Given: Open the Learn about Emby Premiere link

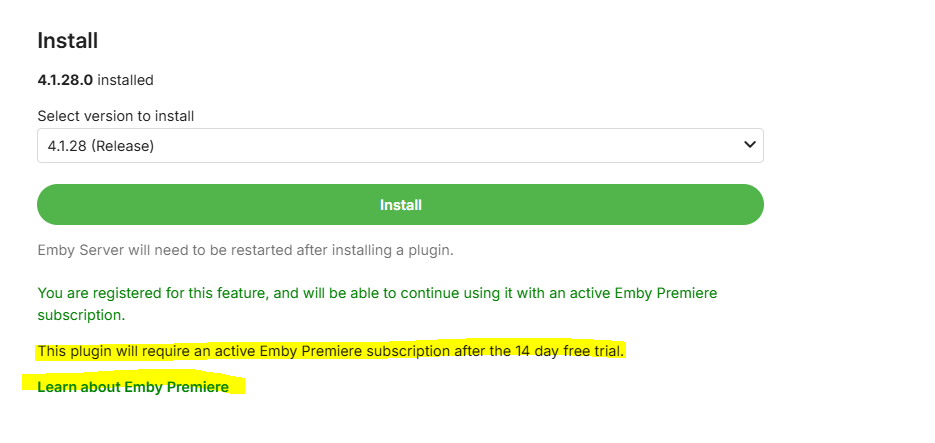Looking at the screenshot, I should tap(133, 387).
